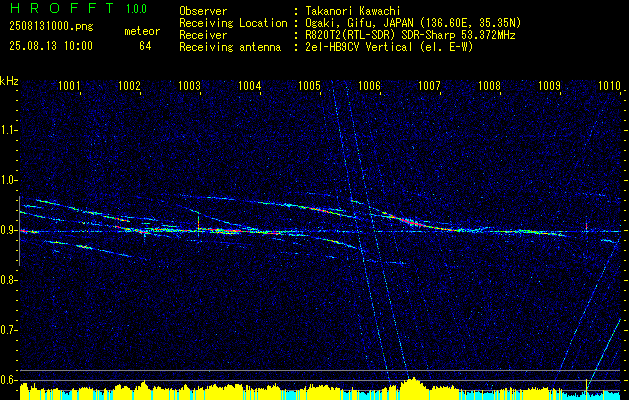Click the 1.1 kHz frequency label
The width and height of the screenshot is (629, 400).
pyautogui.click(x=8, y=130)
